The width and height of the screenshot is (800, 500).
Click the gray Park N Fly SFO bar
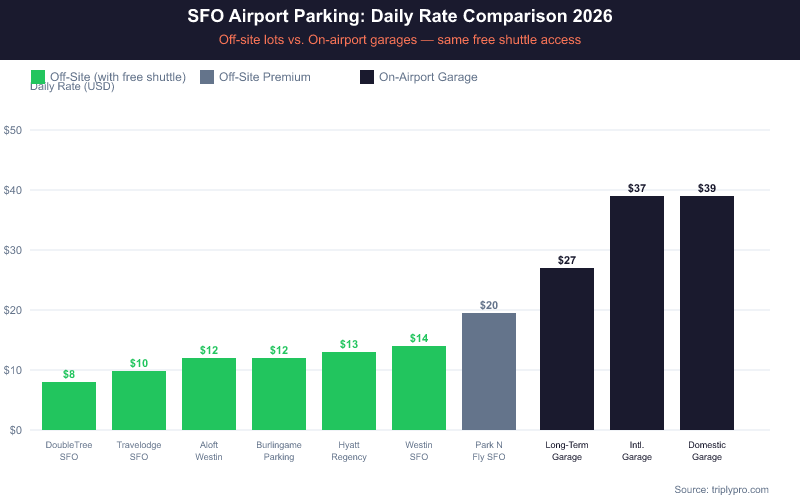coord(489,371)
